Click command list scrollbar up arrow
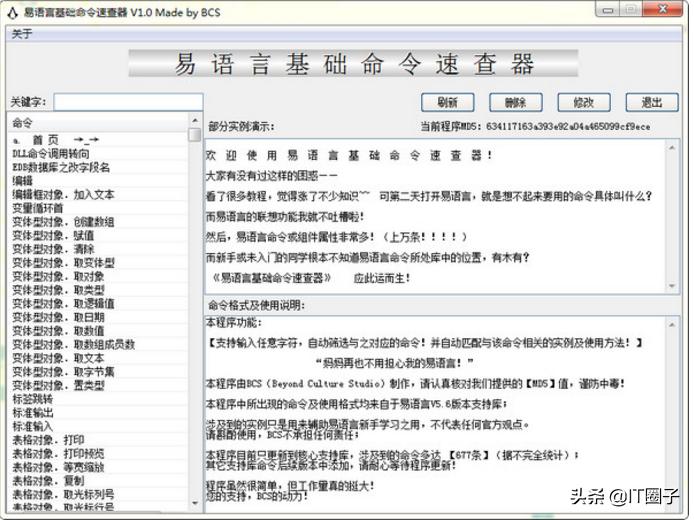 pos(195,120)
